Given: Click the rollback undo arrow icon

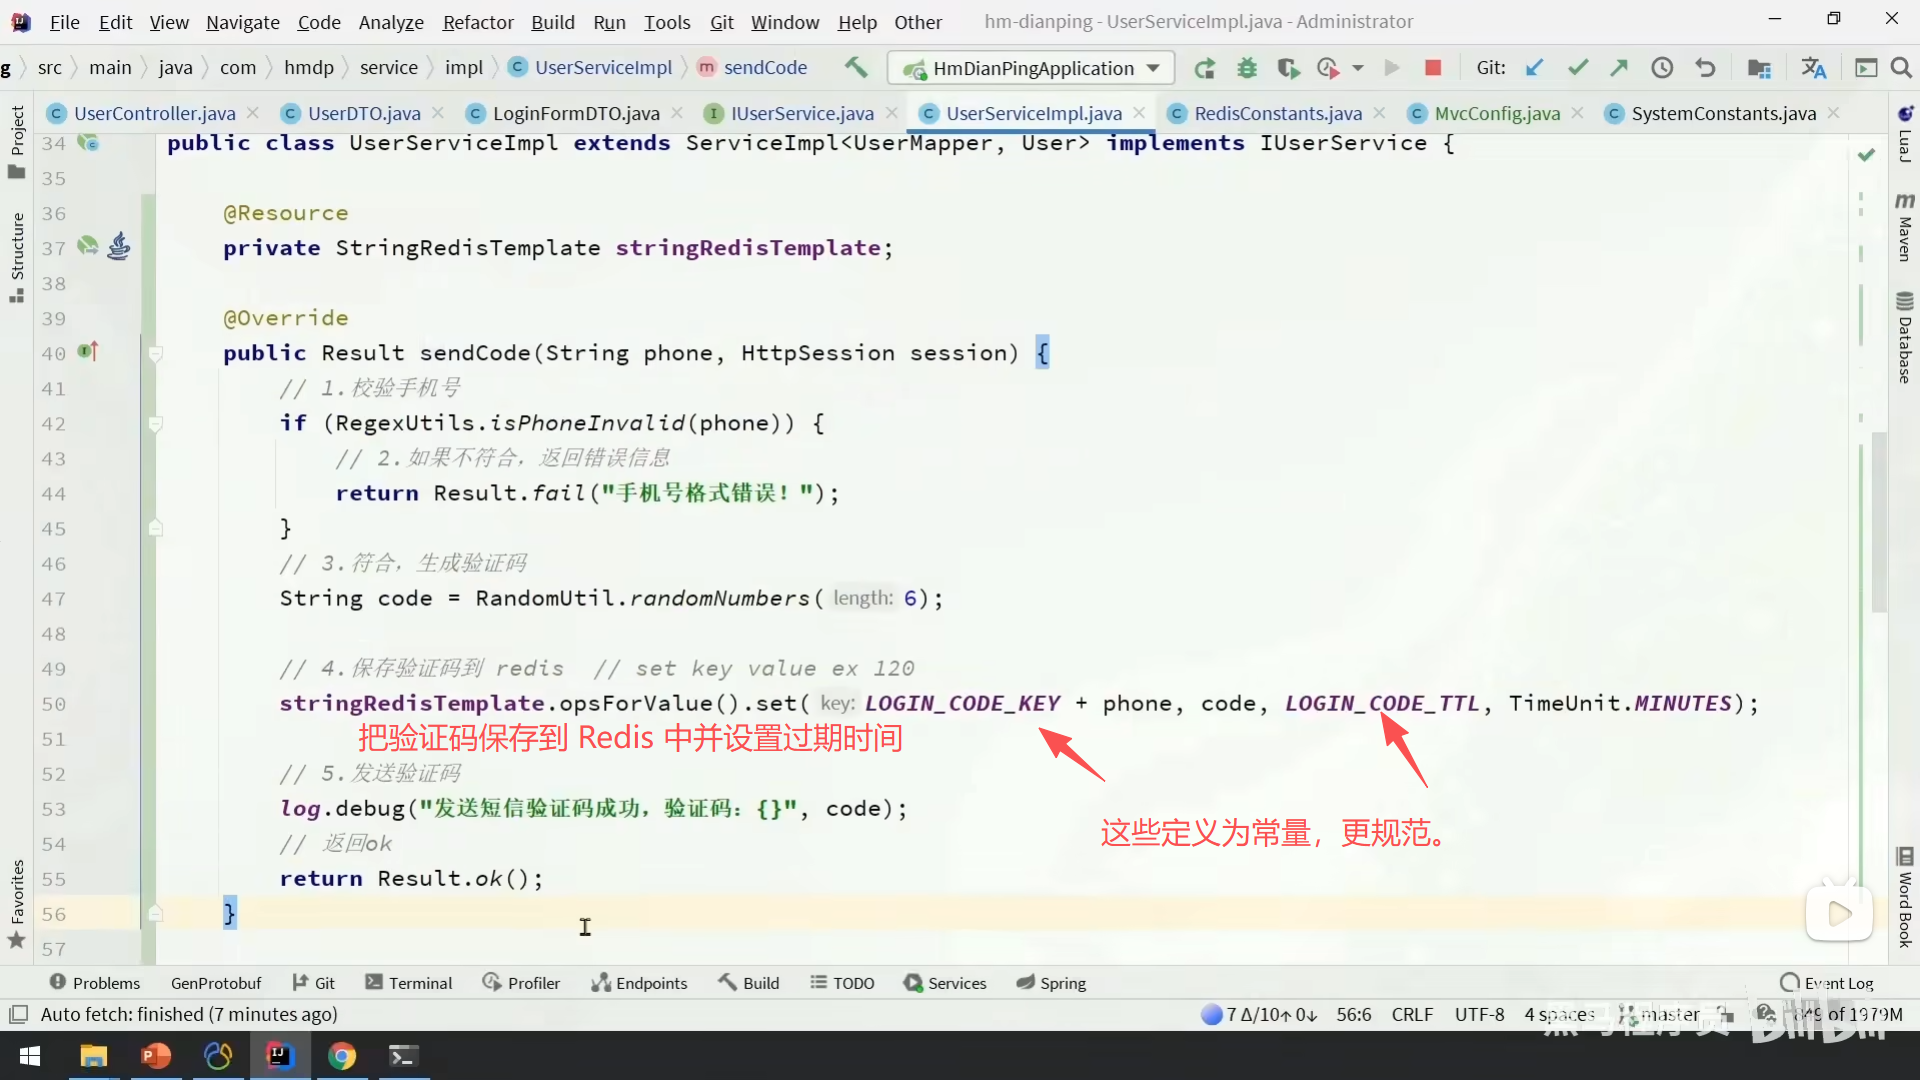Looking at the screenshot, I should click(1705, 67).
